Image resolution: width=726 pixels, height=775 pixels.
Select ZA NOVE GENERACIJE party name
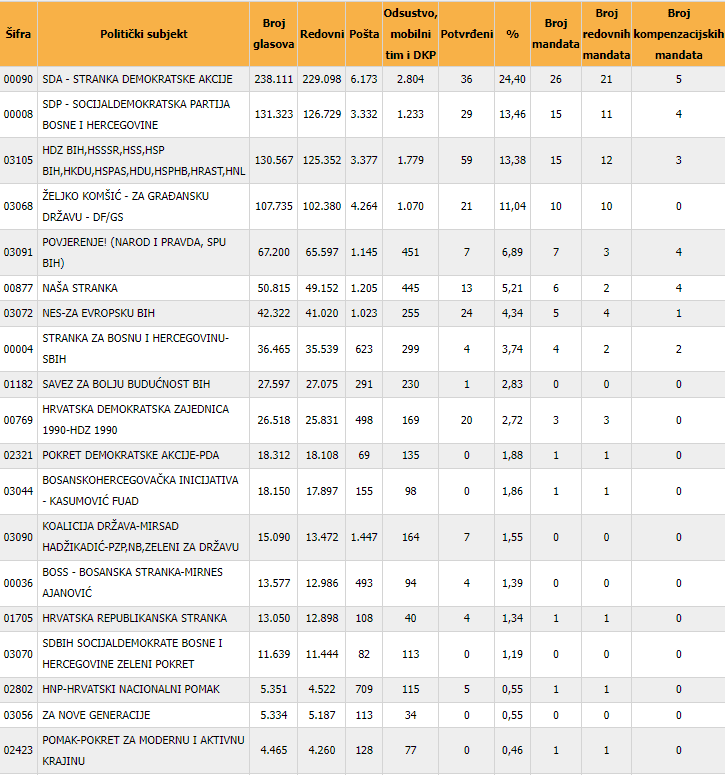[96, 716]
